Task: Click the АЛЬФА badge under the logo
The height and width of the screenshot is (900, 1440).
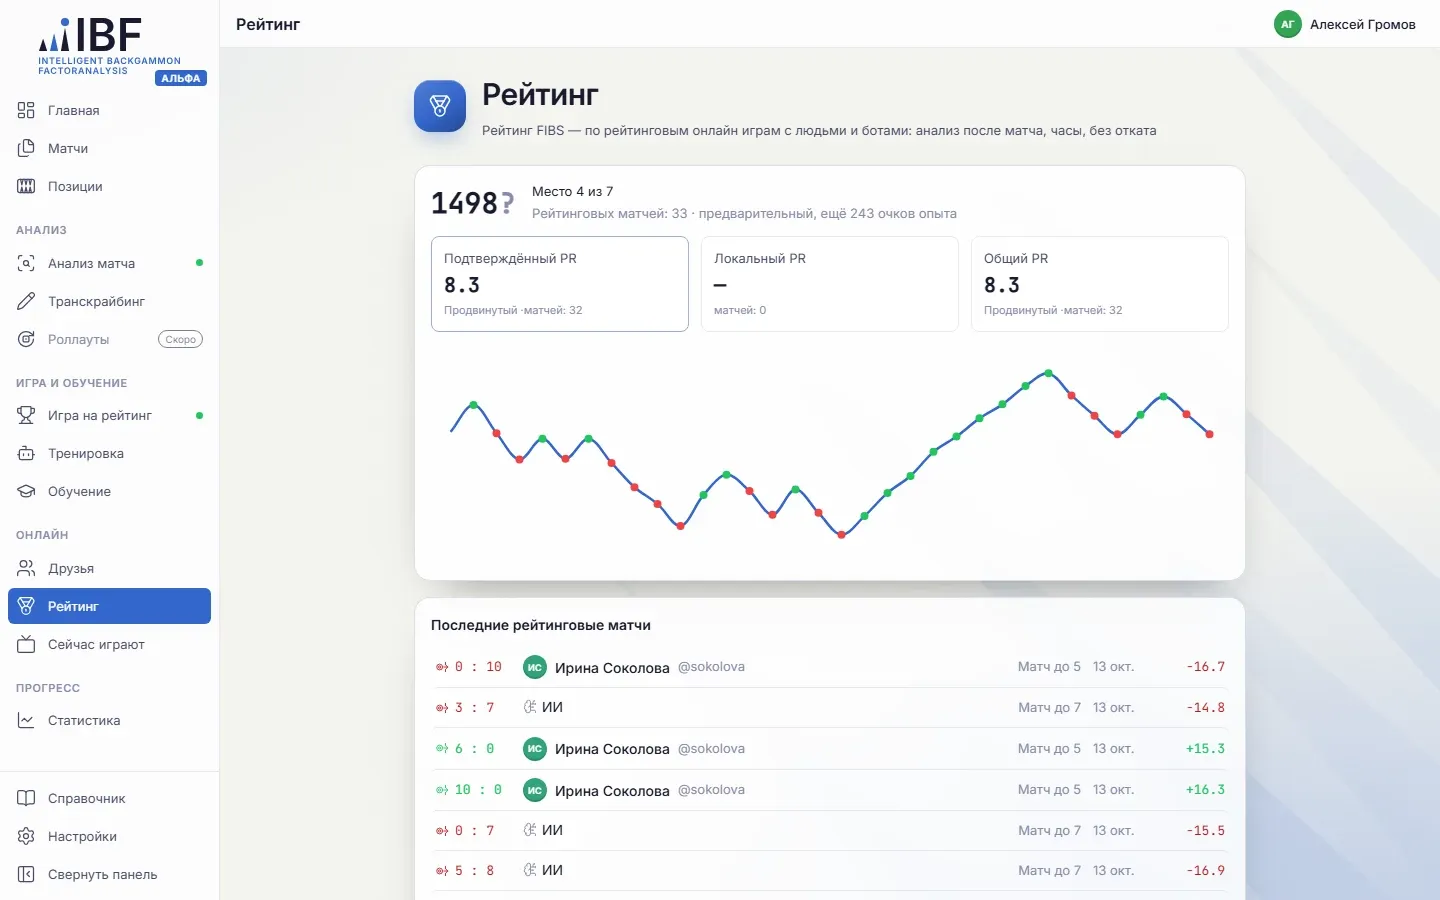Action: (181, 78)
